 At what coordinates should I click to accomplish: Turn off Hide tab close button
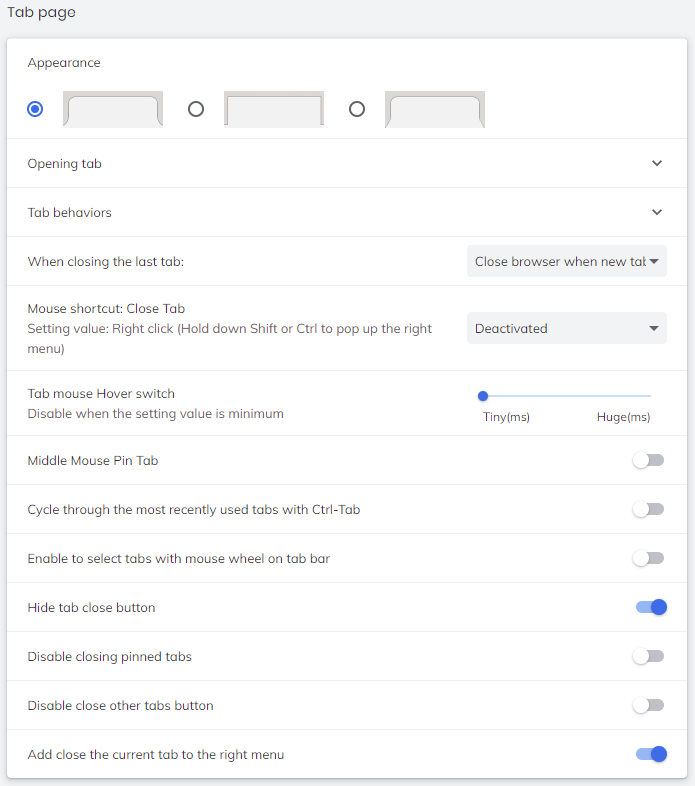coord(651,607)
